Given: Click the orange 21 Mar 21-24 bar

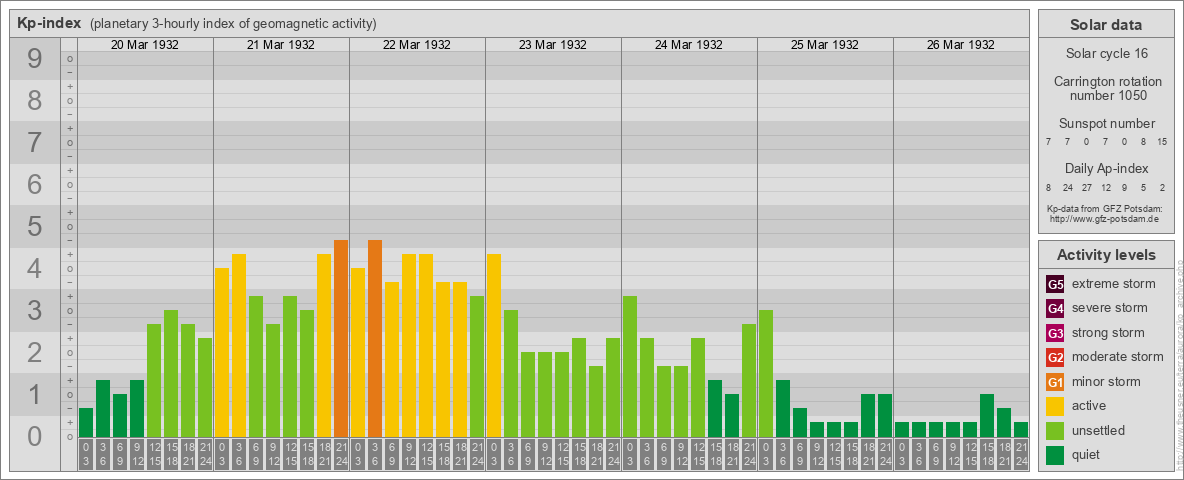Looking at the screenshot, I should point(341,339).
